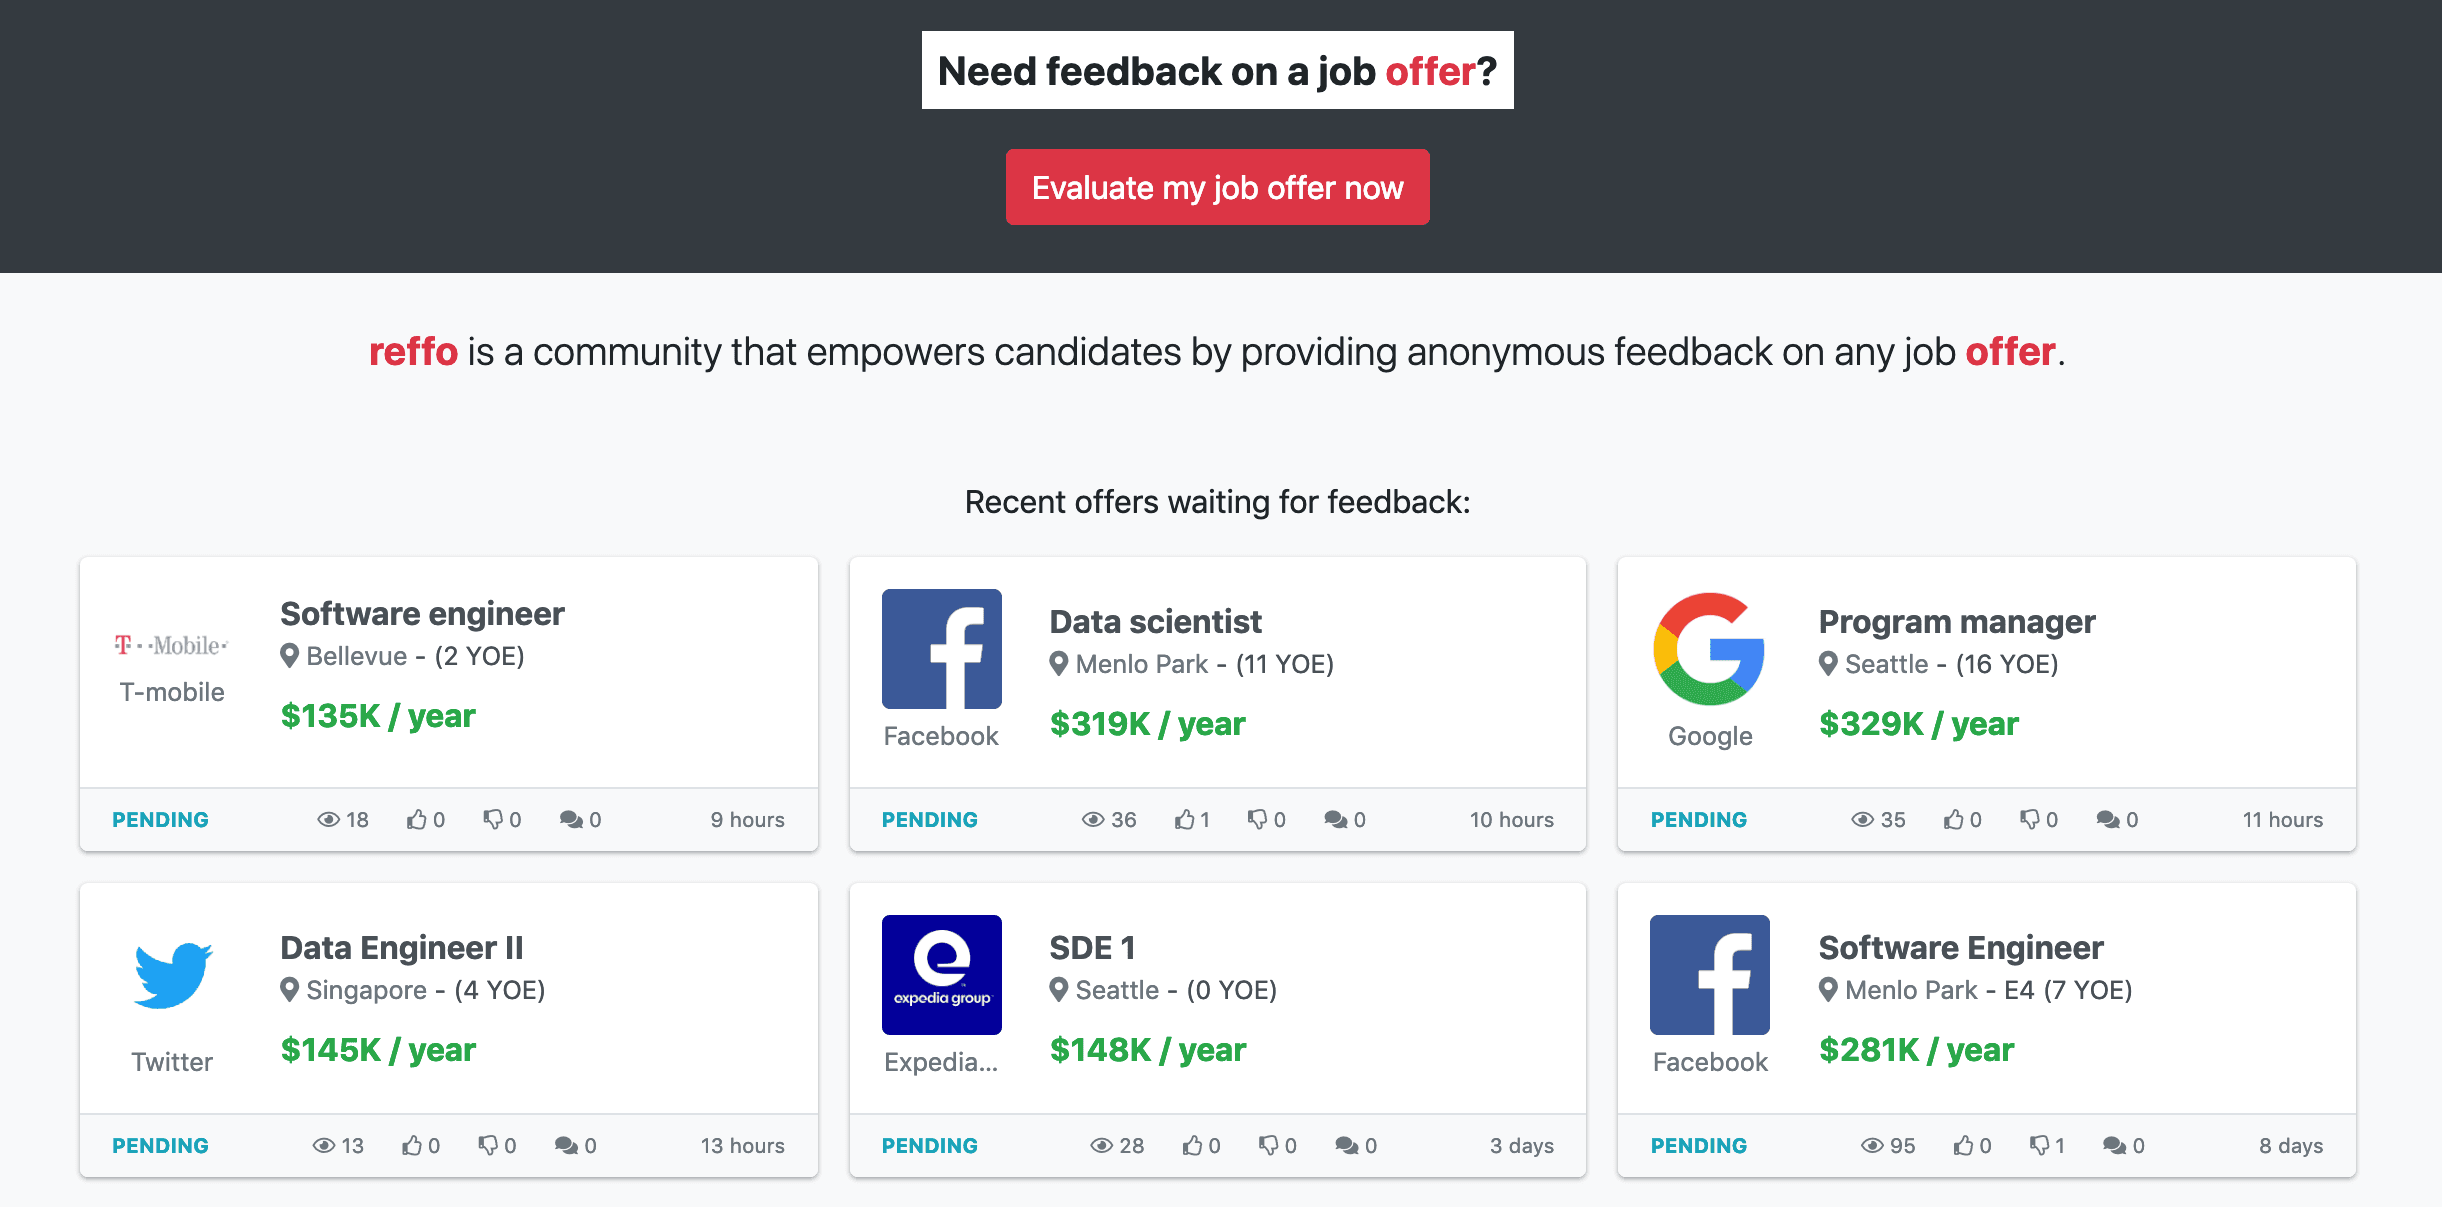2442x1207 pixels.
Task: Click the Expedia group logo
Action: [x=941, y=975]
